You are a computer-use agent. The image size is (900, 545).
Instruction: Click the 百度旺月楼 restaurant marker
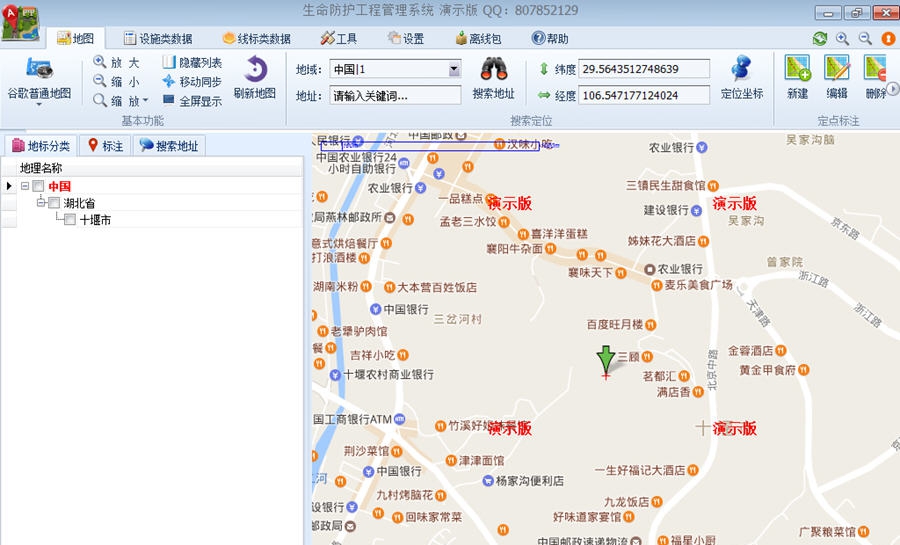click(650, 325)
